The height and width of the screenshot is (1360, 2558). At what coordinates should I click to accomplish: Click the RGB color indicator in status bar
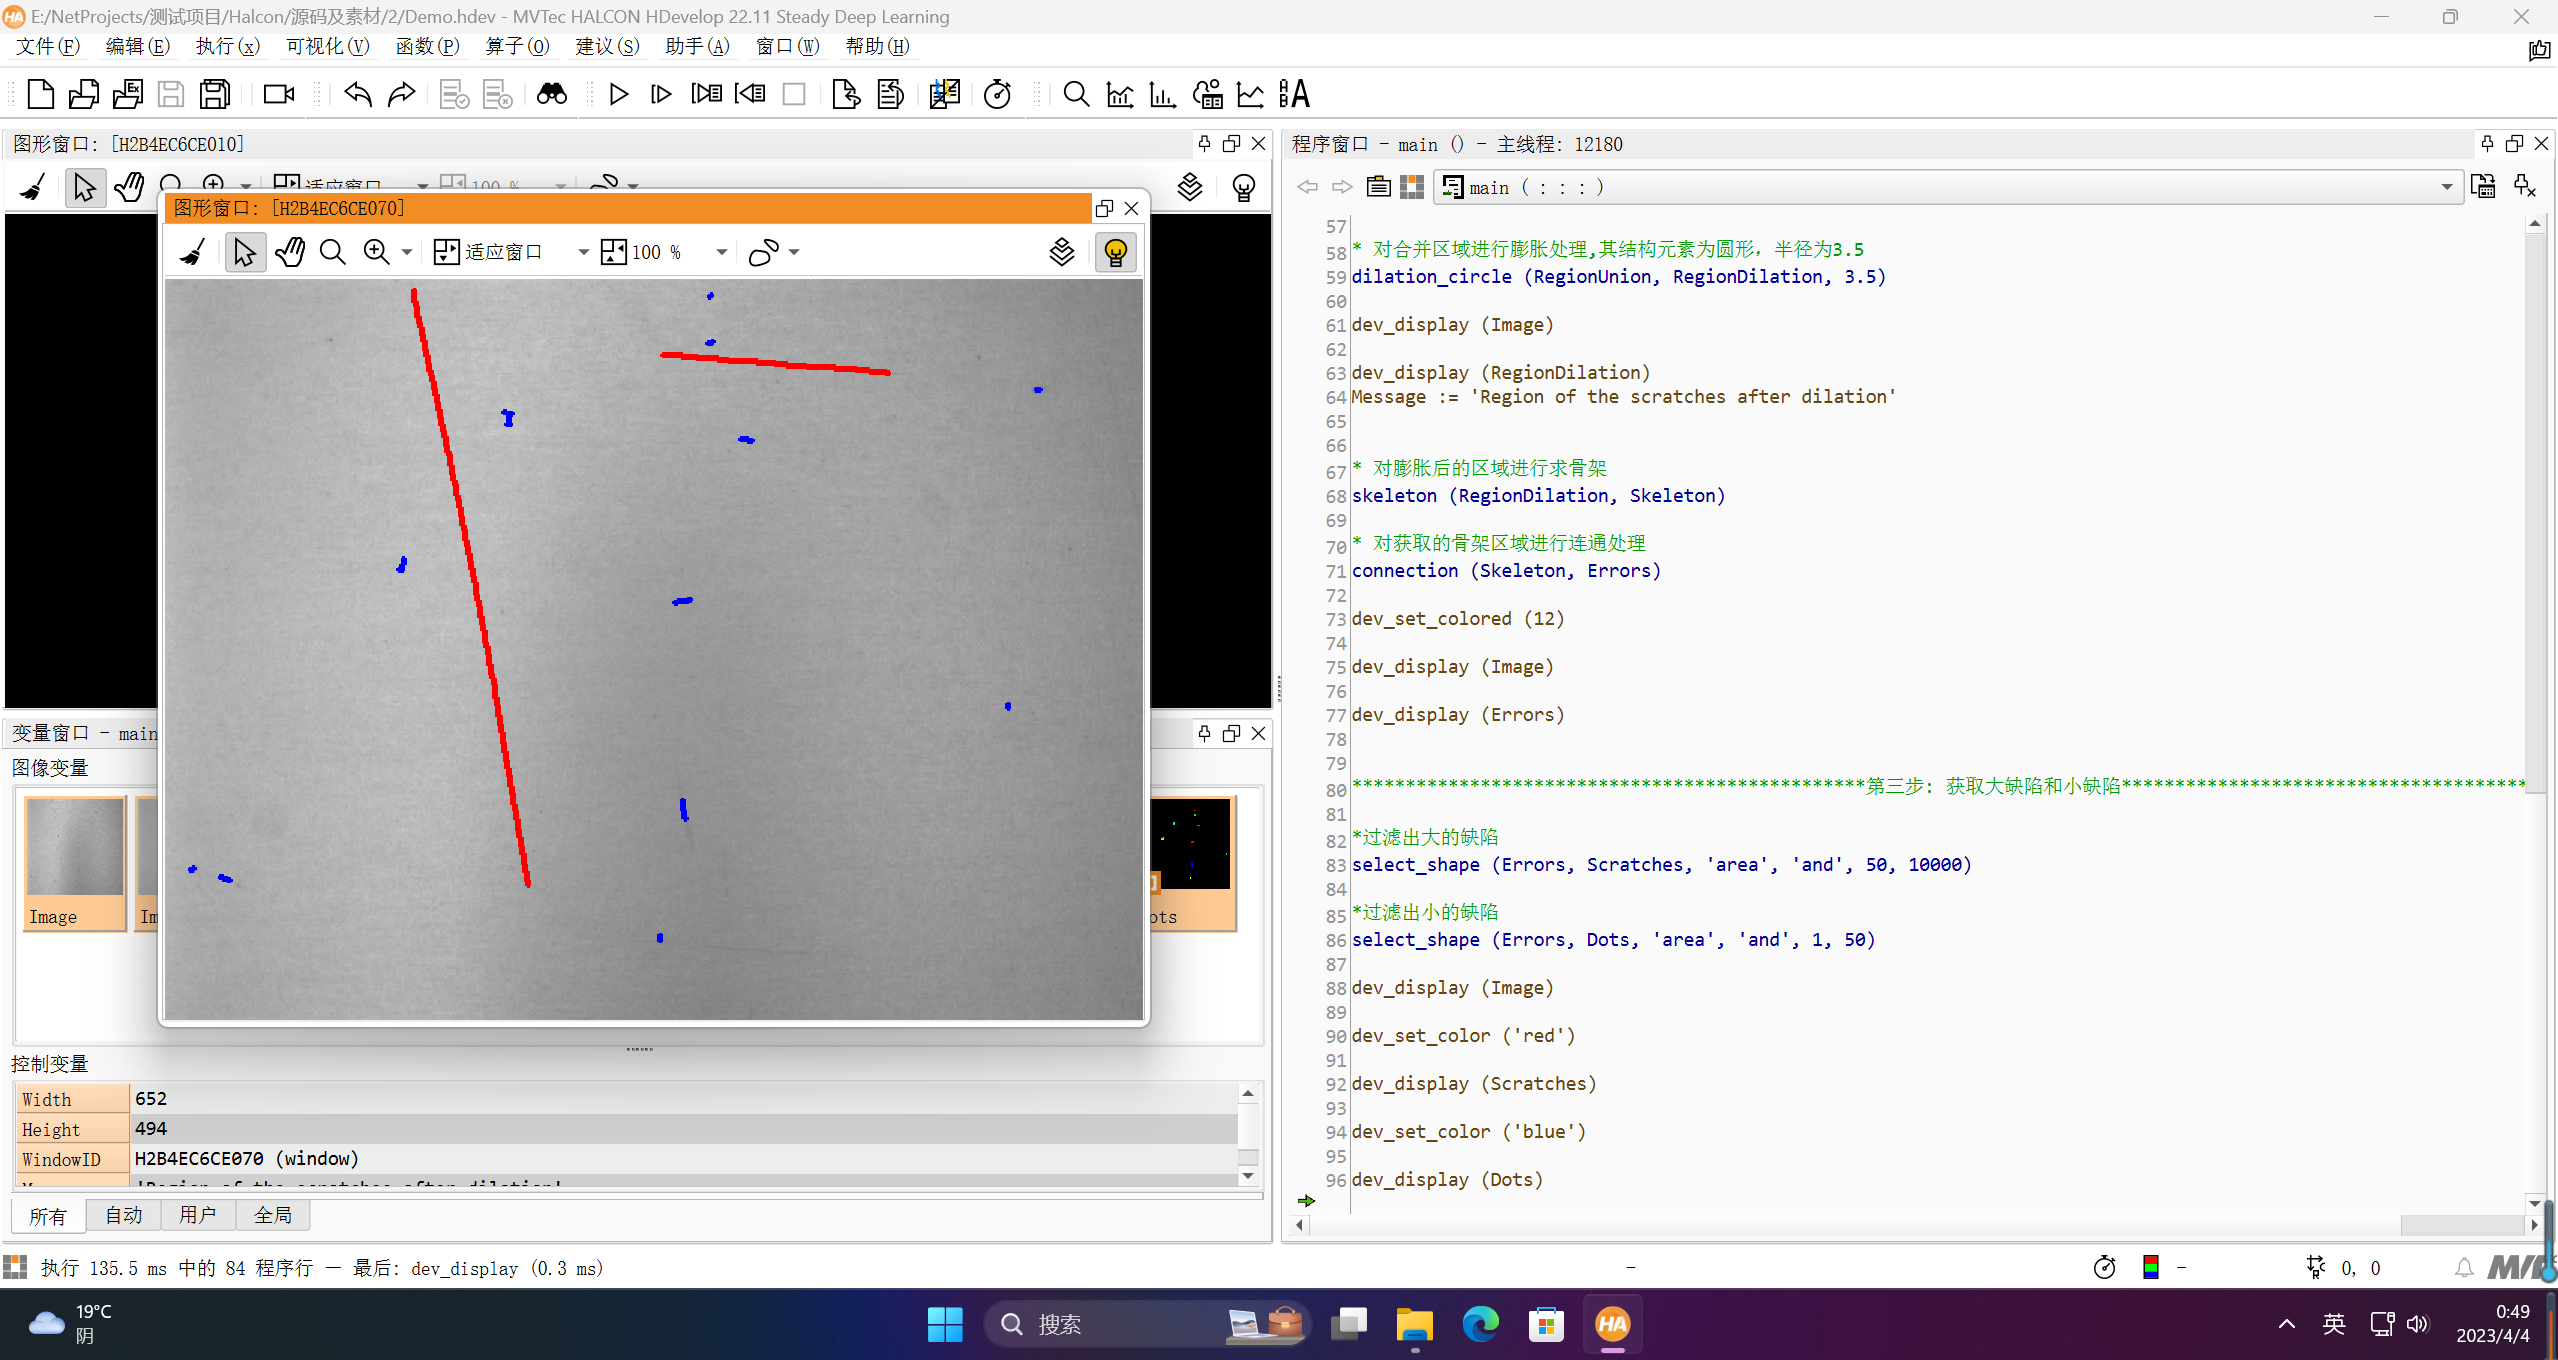[2150, 1268]
